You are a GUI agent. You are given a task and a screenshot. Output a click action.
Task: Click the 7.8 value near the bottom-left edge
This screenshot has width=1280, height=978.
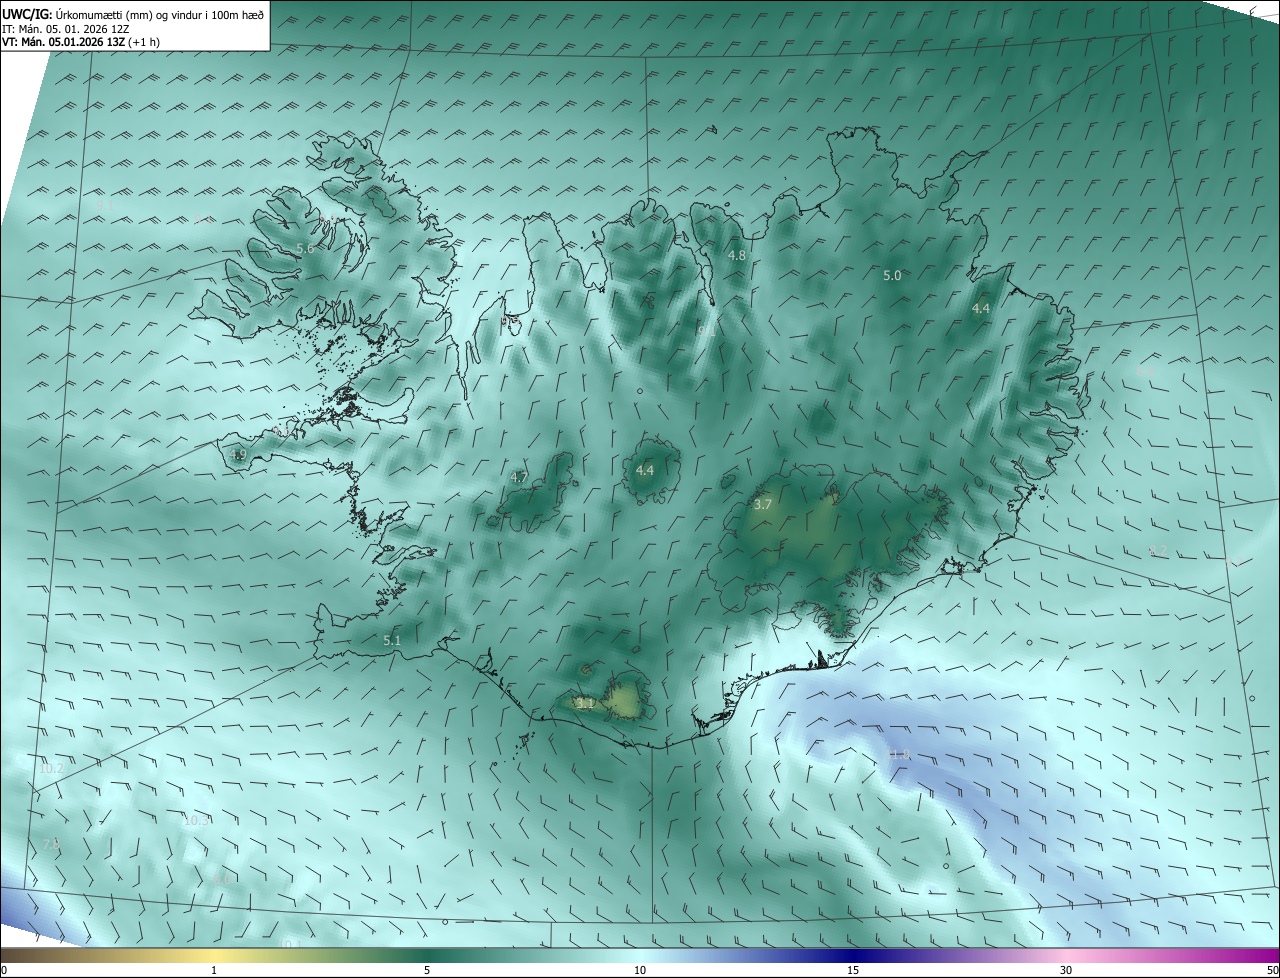click(52, 845)
